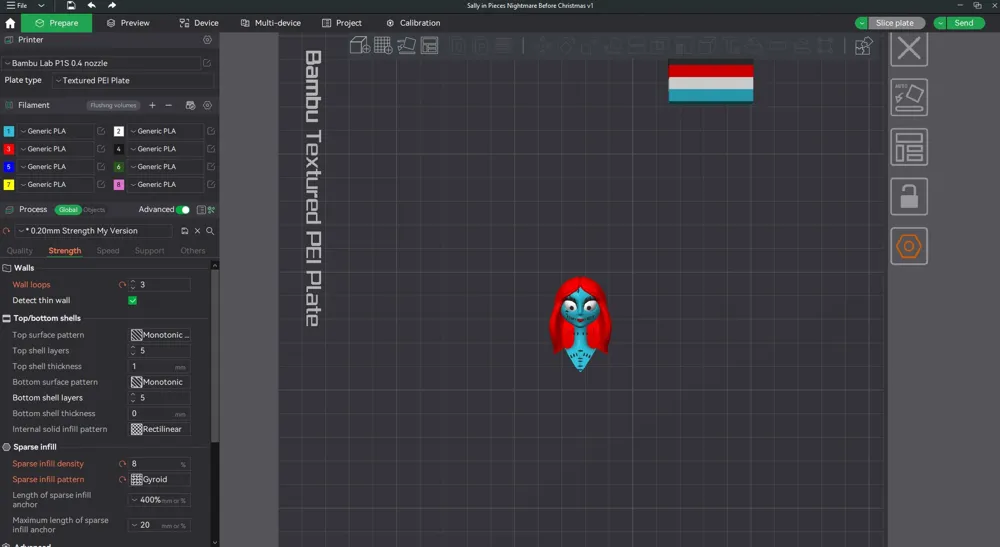Uncheck the Detect thin wall checkbox
Viewport: 1000px width, 547px height.
133,300
